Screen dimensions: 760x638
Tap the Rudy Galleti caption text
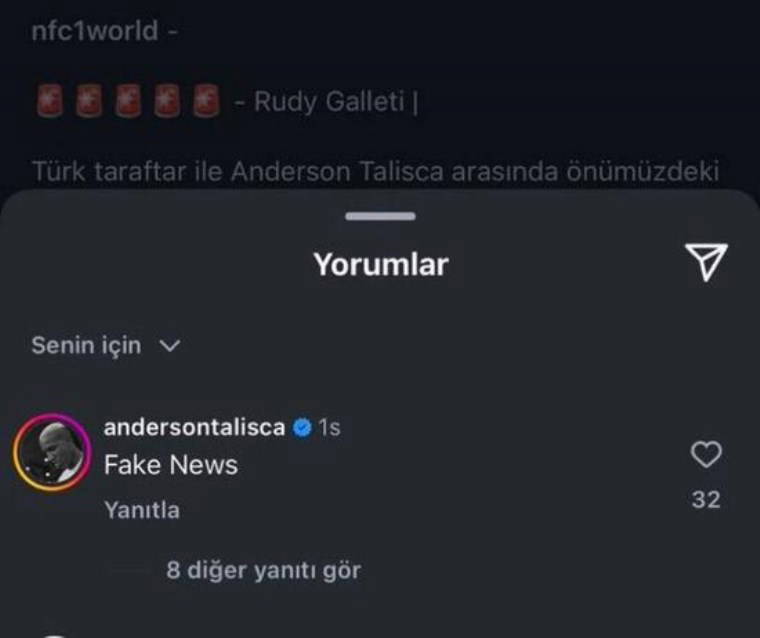330,102
